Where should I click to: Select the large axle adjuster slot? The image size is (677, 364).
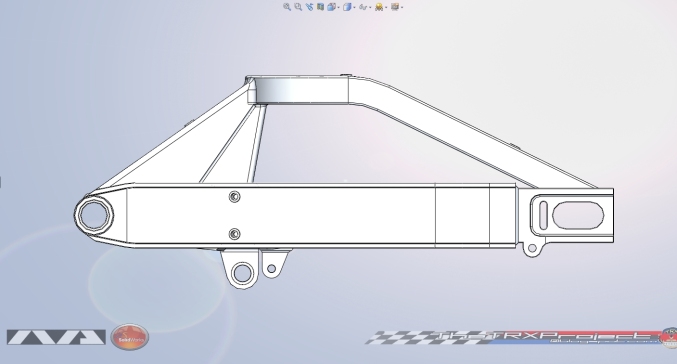pyautogui.click(x=578, y=215)
